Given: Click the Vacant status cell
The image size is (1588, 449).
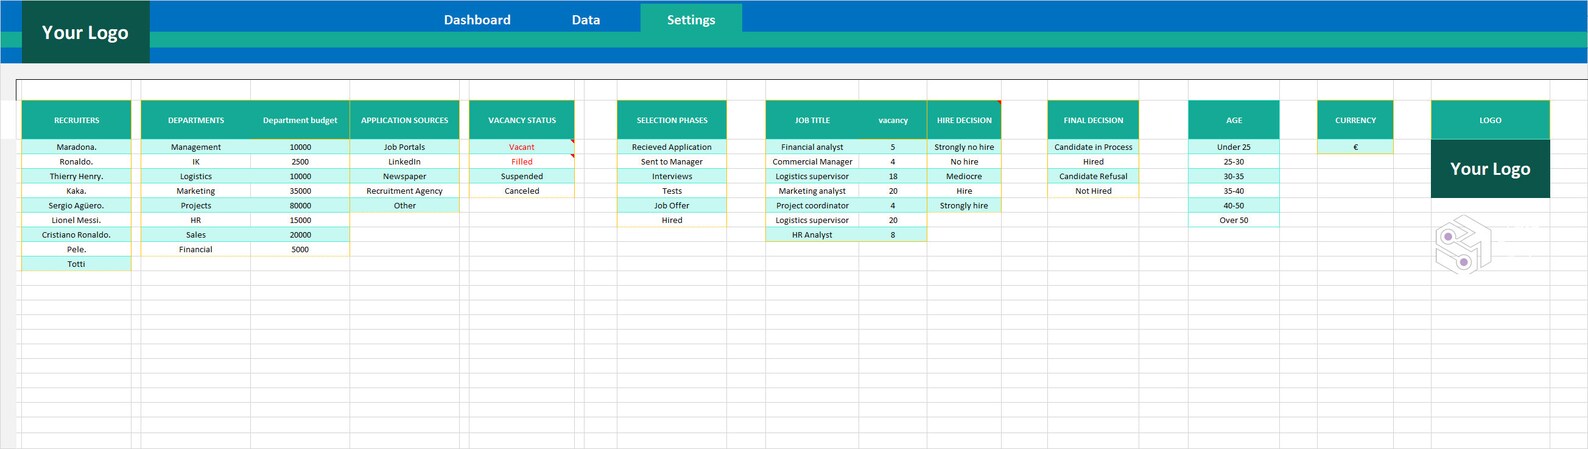Looking at the screenshot, I should coord(522,147).
